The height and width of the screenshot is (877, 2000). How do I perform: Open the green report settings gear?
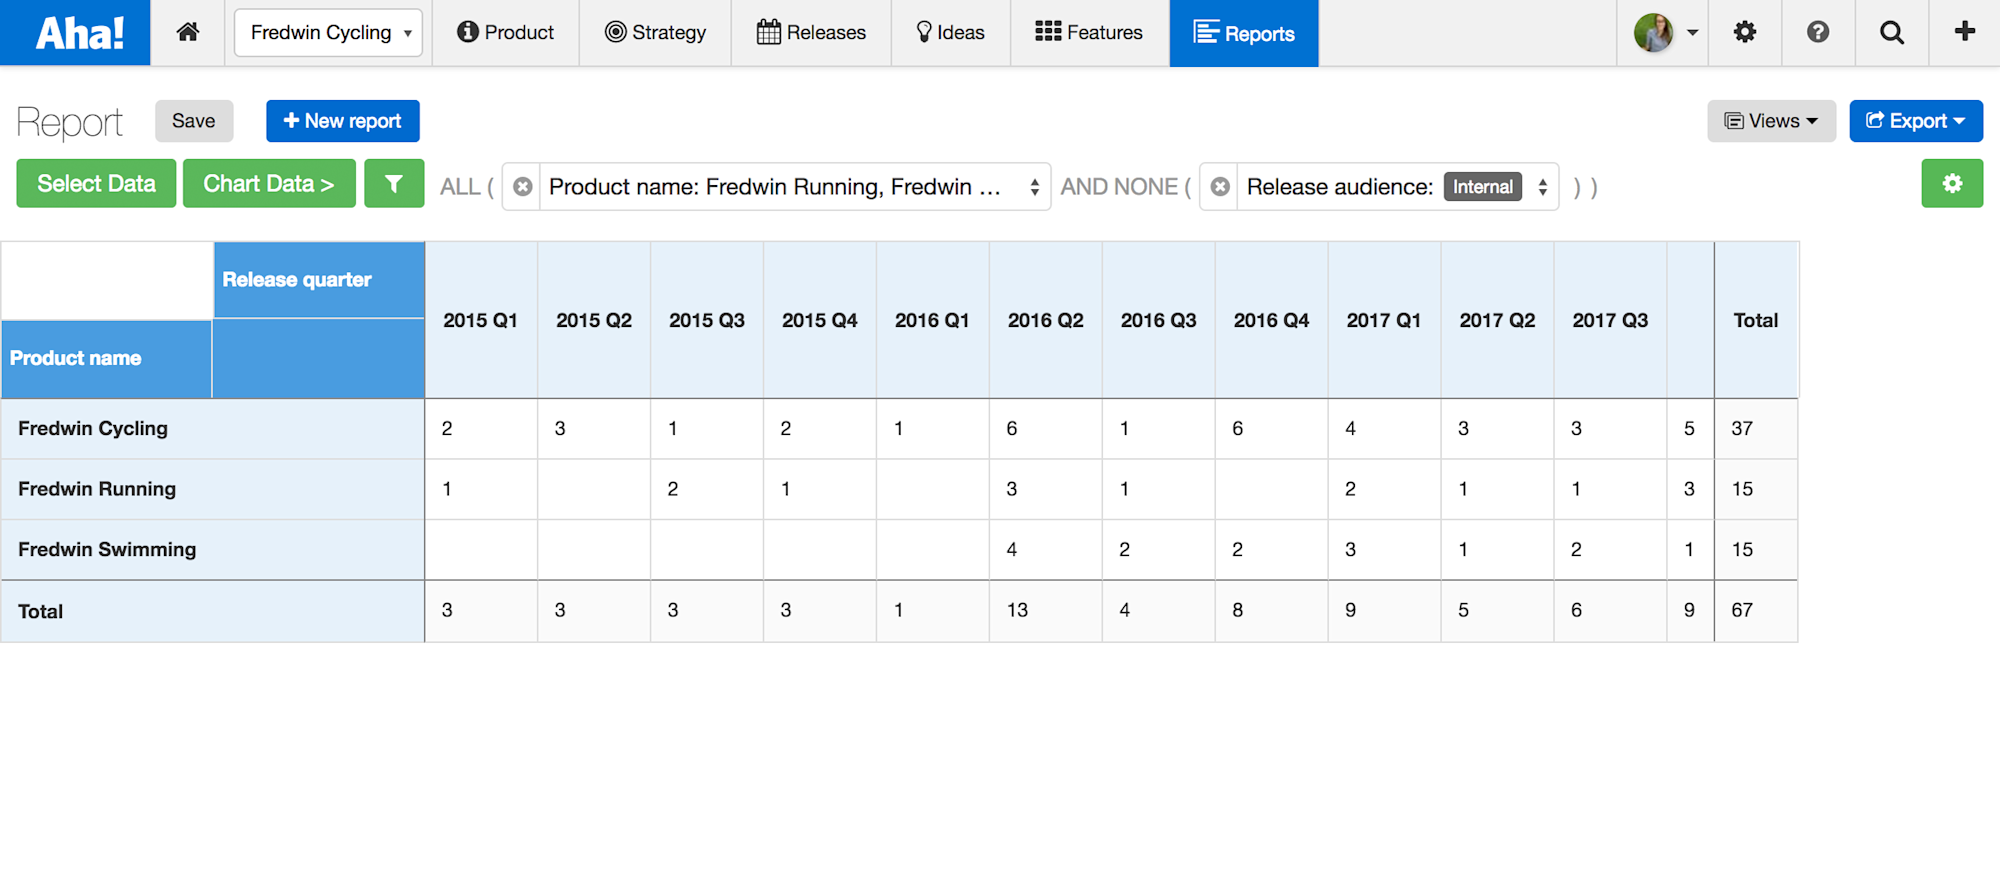pyautogui.click(x=1952, y=184)
